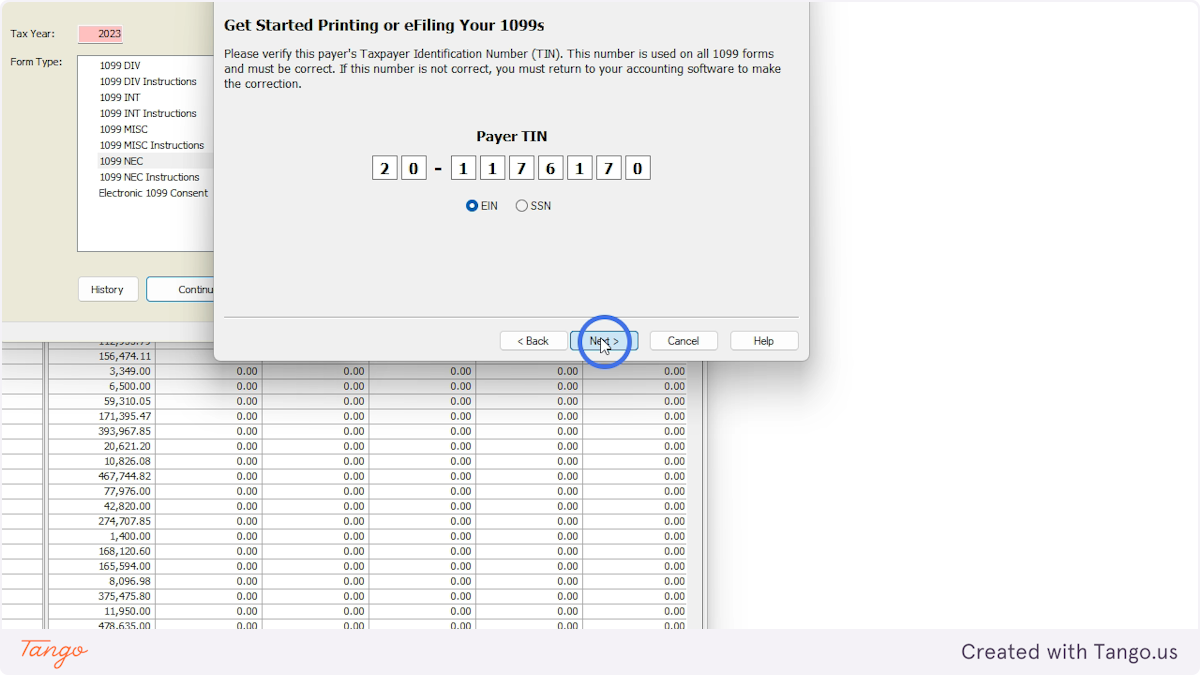This screenshot has height=675, width=1200.
Task: Click the History button
Action: [107, 289]
